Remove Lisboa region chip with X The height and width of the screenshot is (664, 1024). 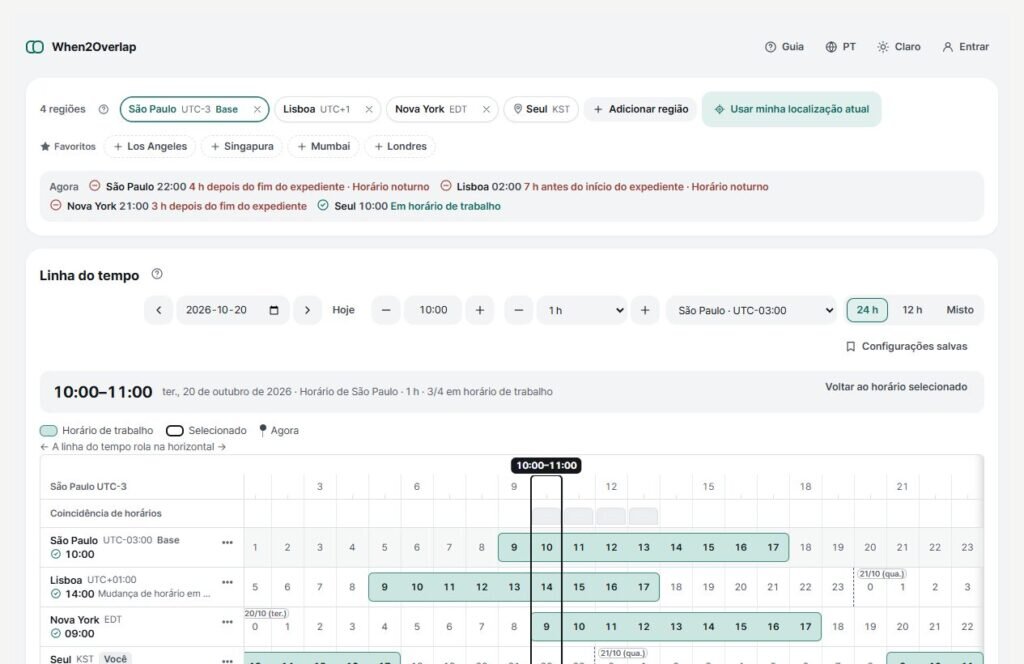[369, 110]
